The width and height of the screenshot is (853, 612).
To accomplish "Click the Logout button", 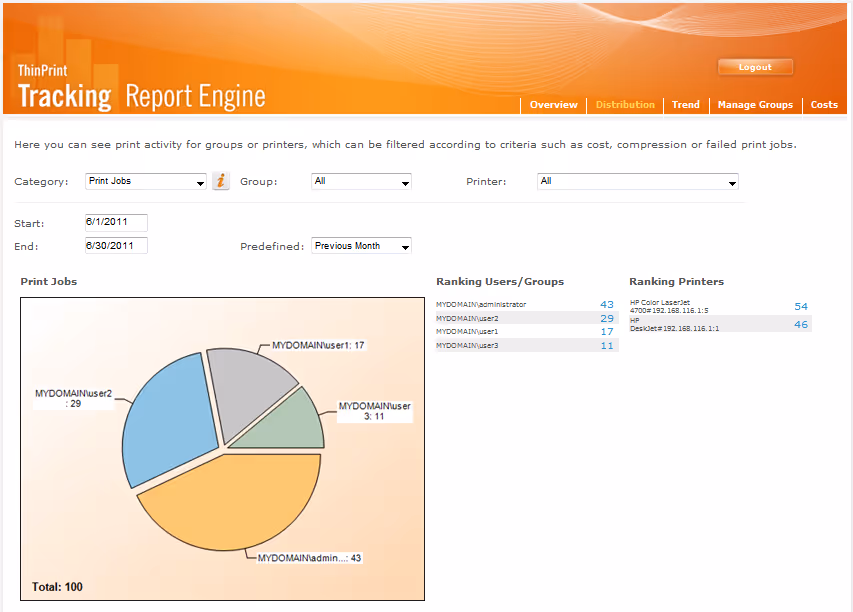I will pos(755,67).
